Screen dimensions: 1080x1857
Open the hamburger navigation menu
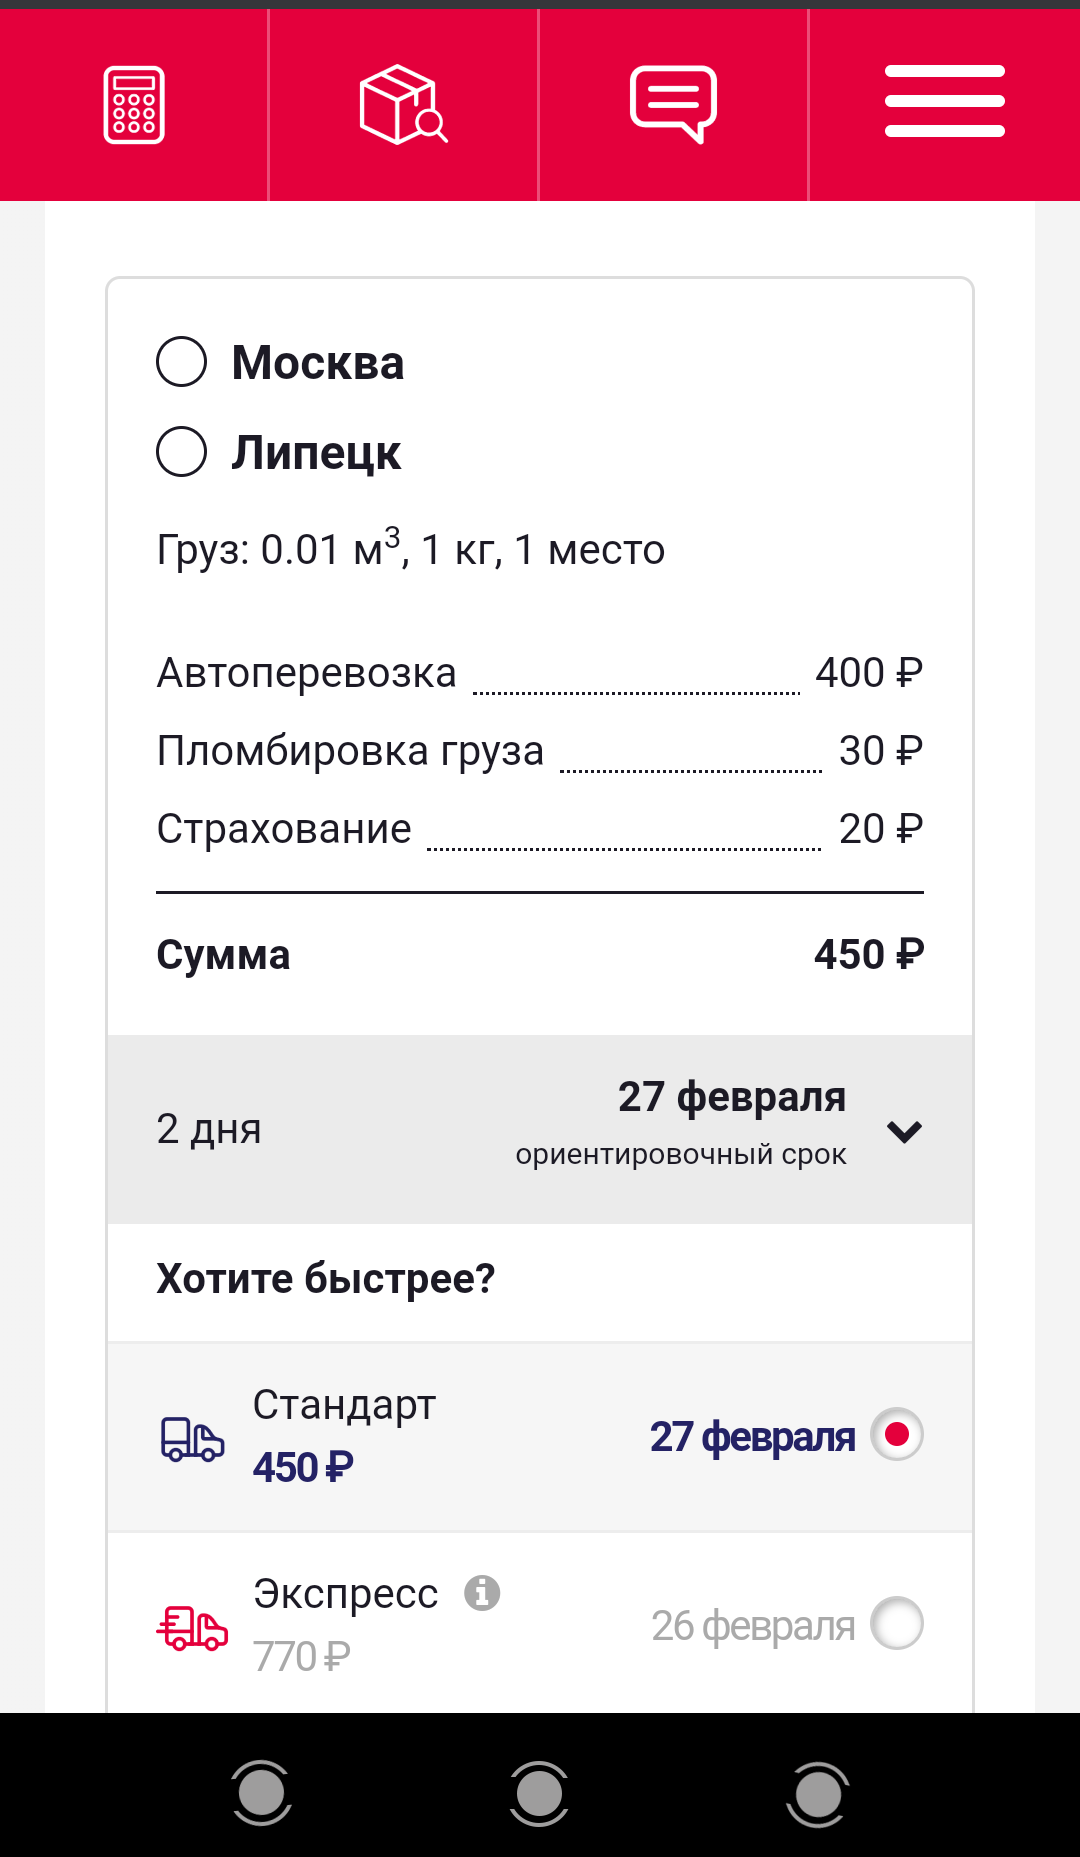pyautogui.click(x=944, y=101)
